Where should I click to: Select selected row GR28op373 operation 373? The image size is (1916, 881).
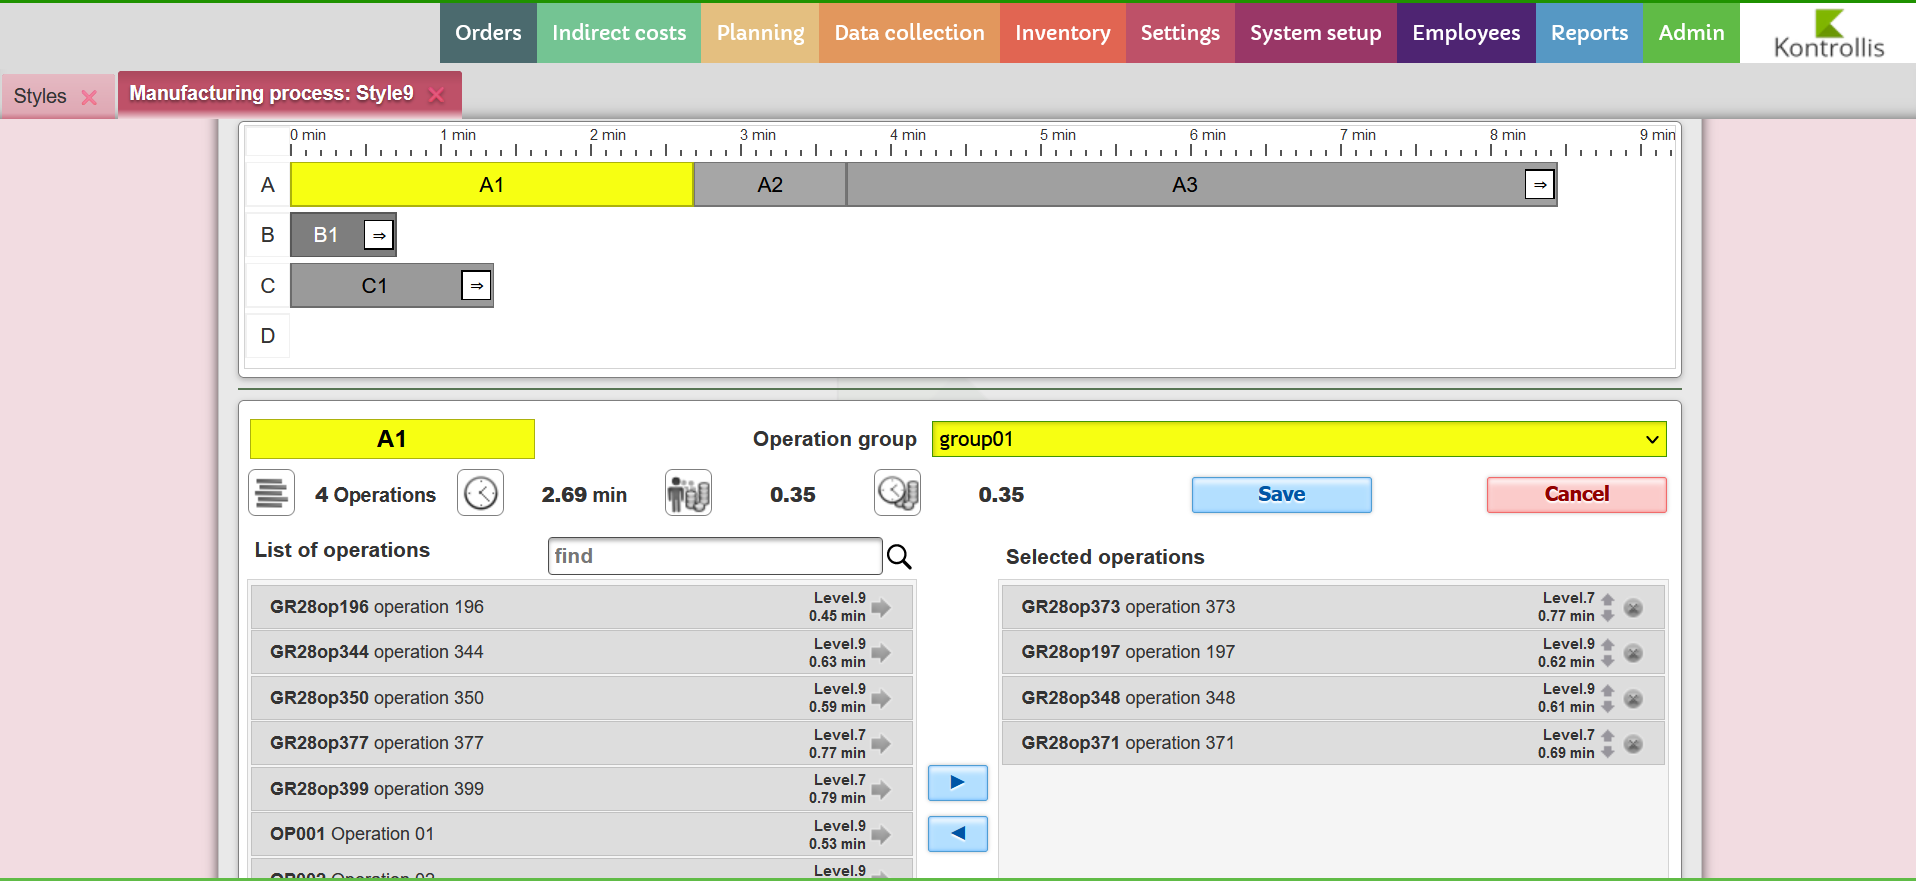[1333, 607]
